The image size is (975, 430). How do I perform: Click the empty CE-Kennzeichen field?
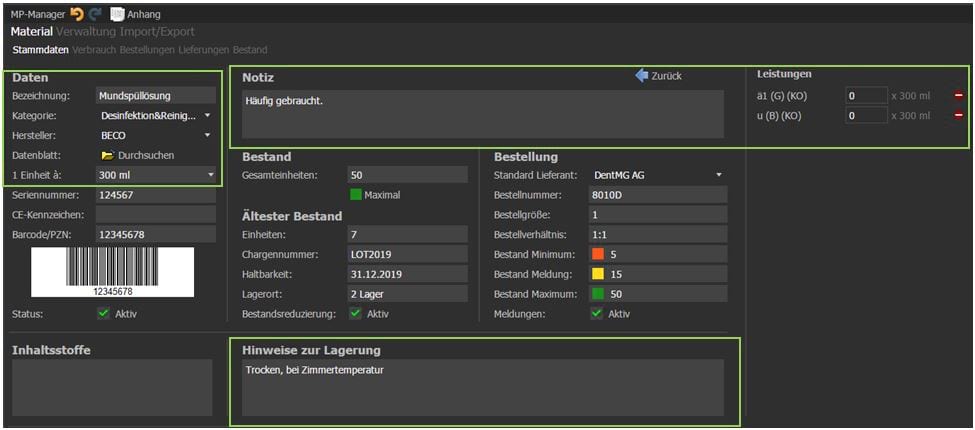(x=155, y=214)
